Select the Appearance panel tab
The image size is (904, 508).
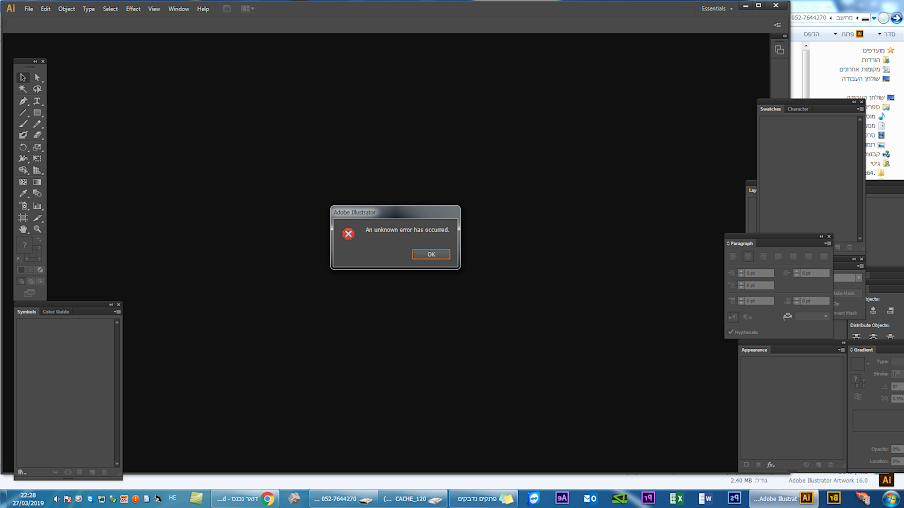point(754,350)
